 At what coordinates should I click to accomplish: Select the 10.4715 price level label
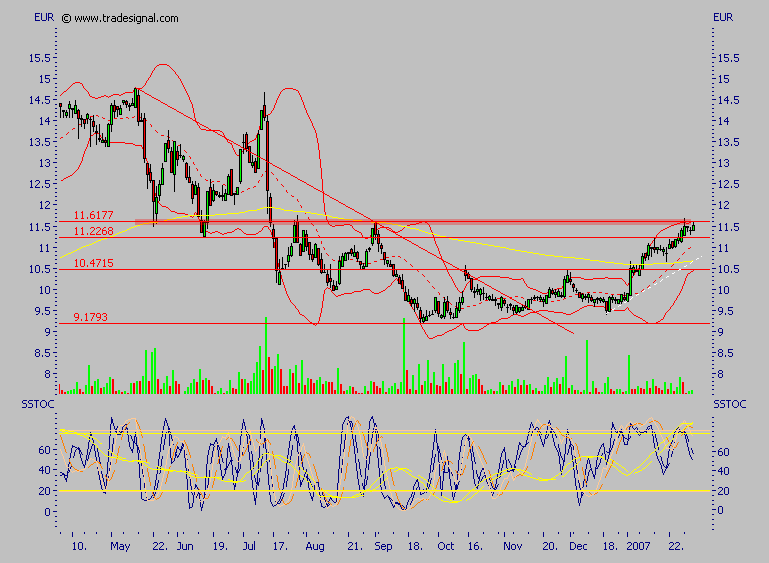(95, 263)
